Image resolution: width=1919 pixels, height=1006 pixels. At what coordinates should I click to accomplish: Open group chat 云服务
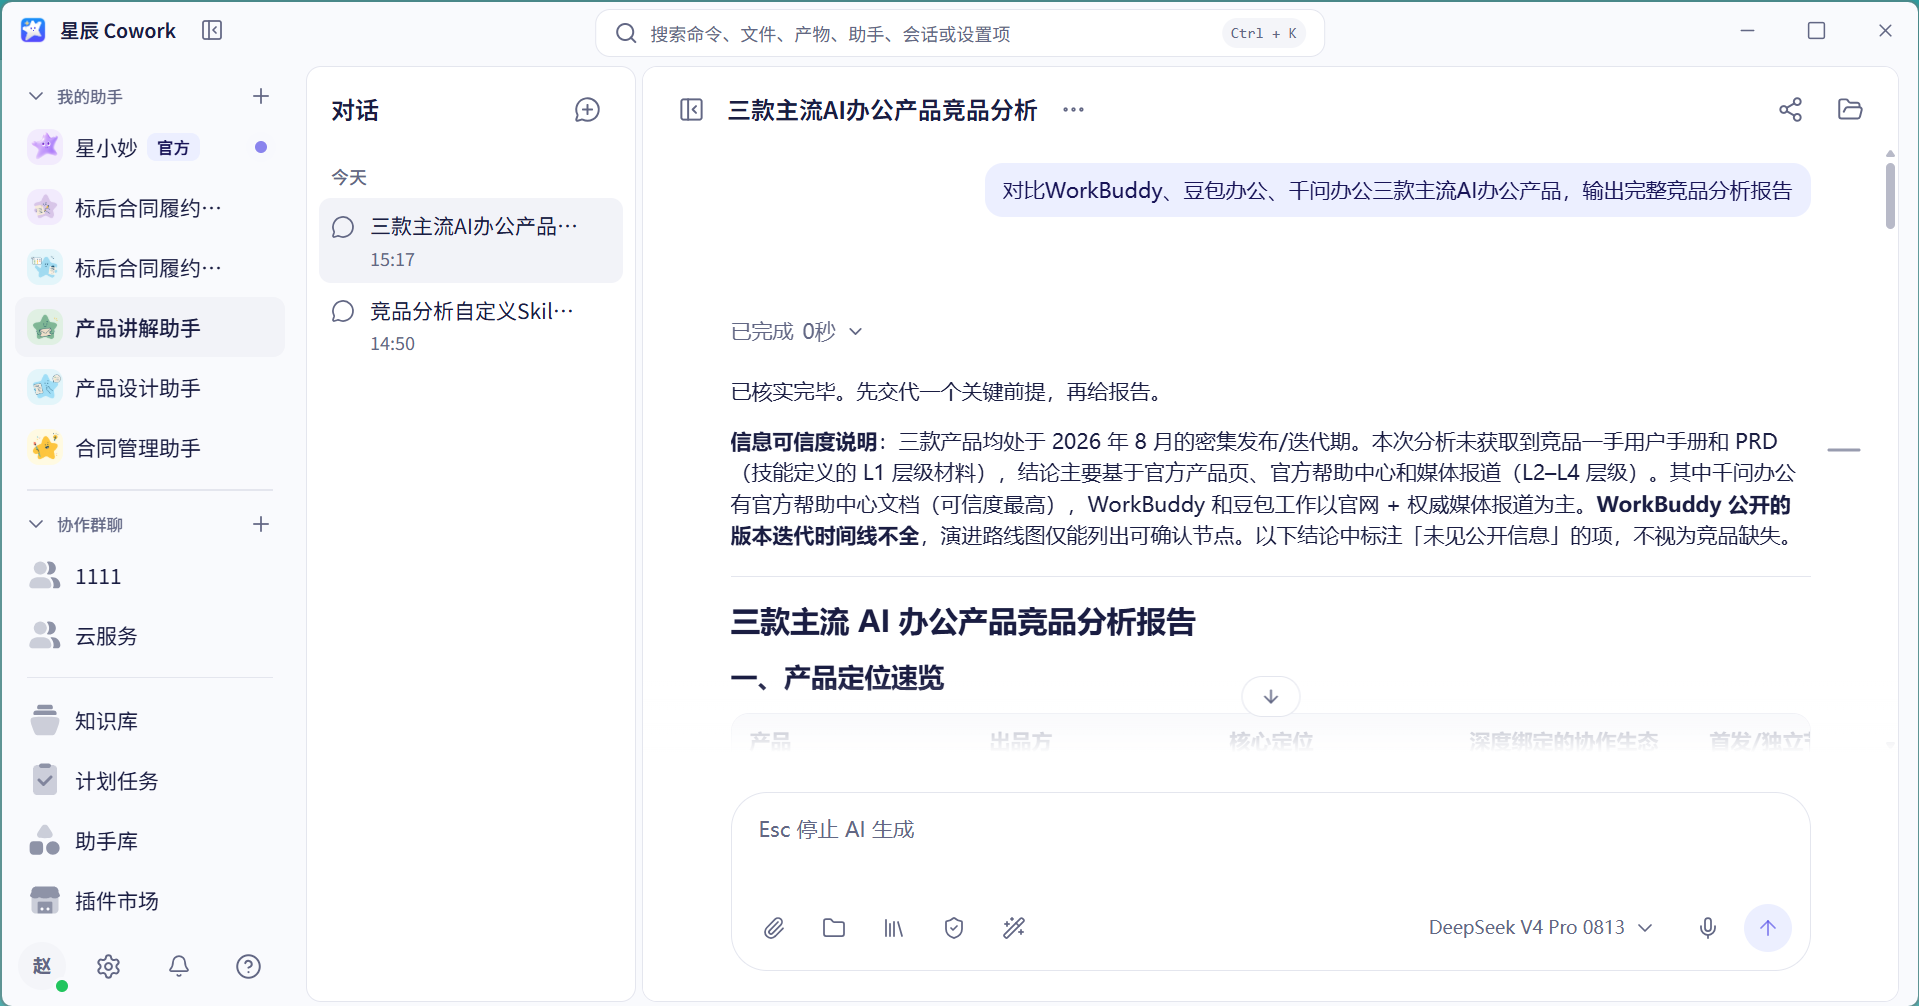[x=150, y=636]
